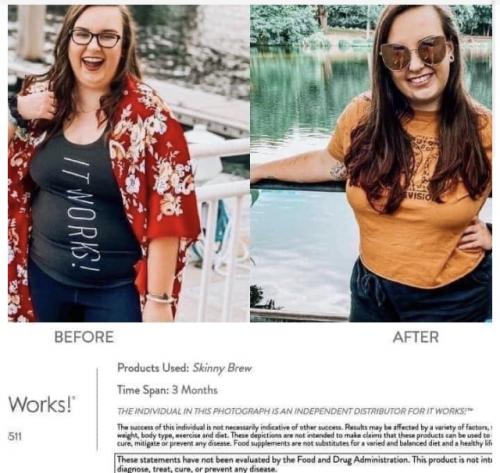
Task: Click the Products Used: Skinny Brew line
Action: click(x=184, y=368)
